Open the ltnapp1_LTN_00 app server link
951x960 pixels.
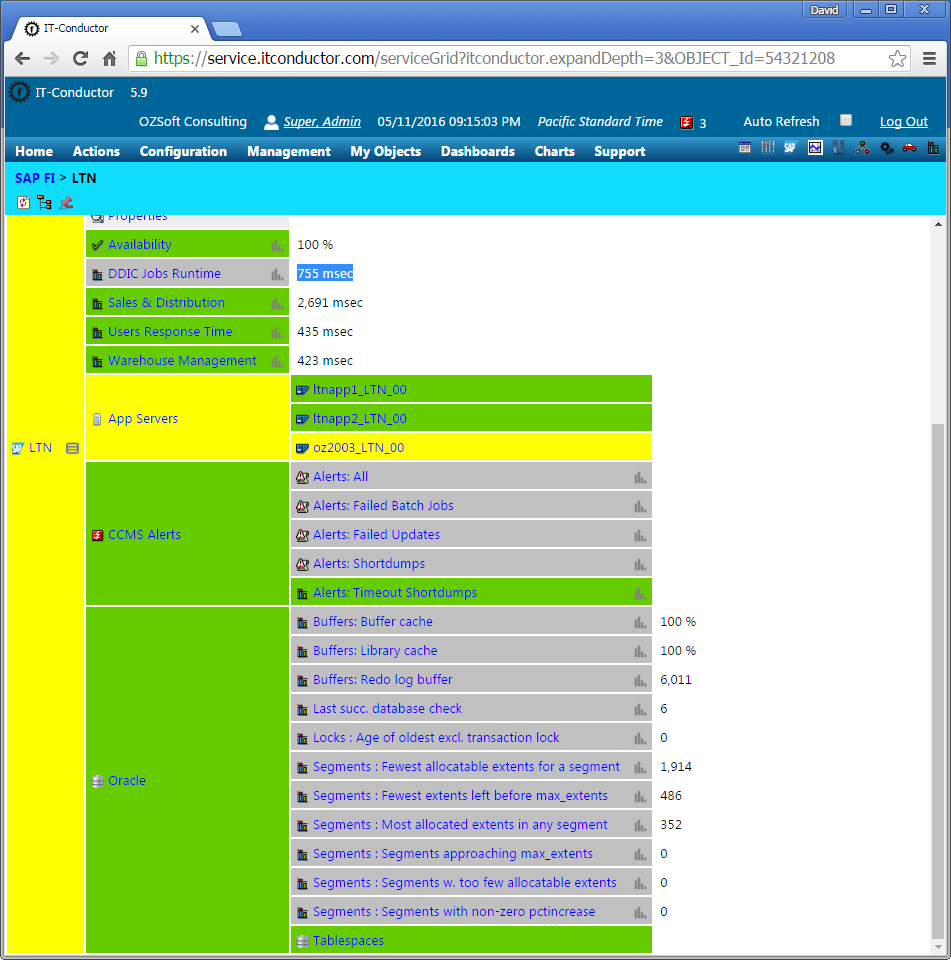coord(359,390)
